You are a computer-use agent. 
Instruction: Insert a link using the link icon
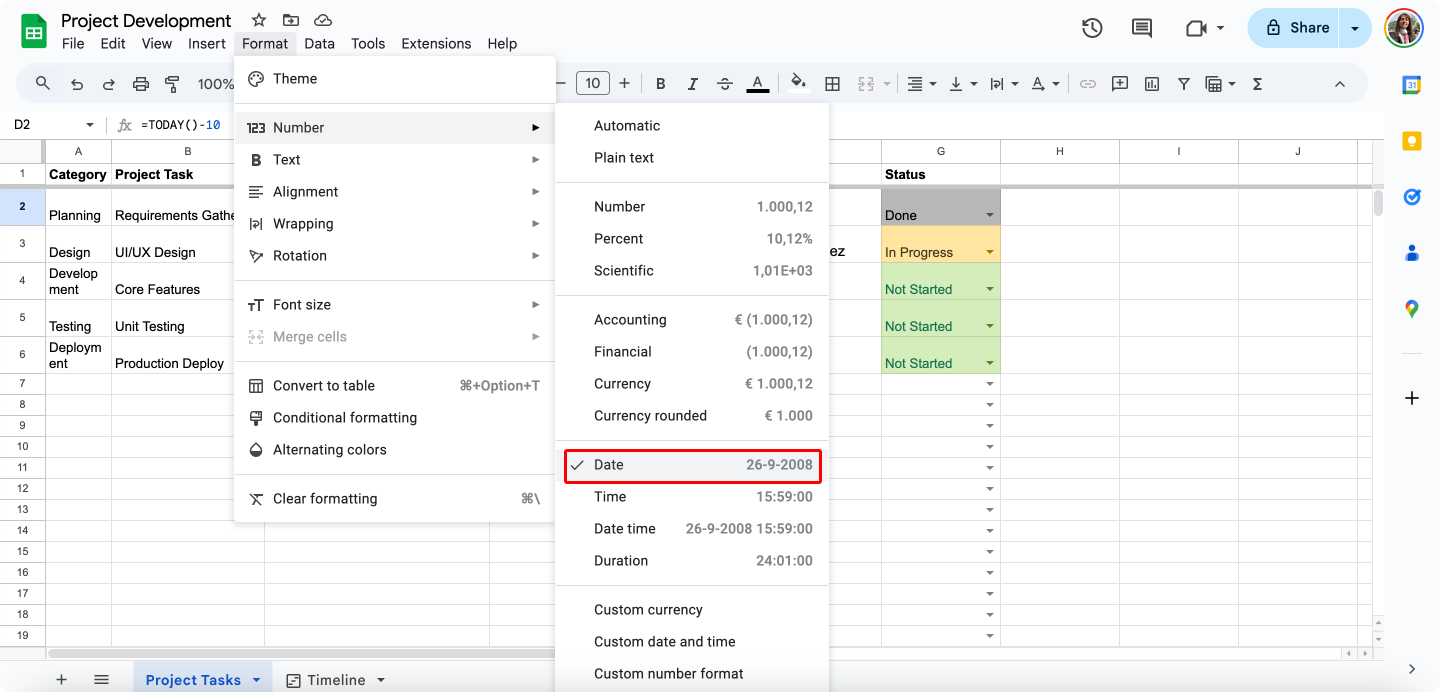pos(1088,83)
